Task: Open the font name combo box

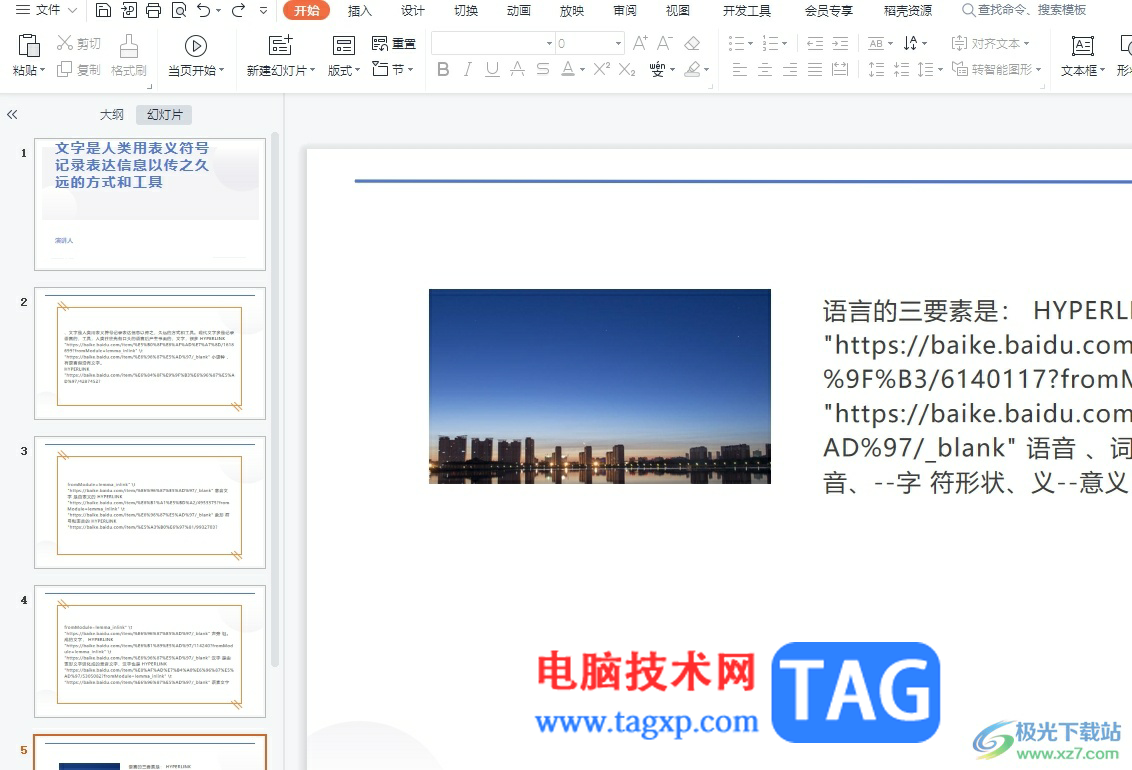Action: coord(492,43)
